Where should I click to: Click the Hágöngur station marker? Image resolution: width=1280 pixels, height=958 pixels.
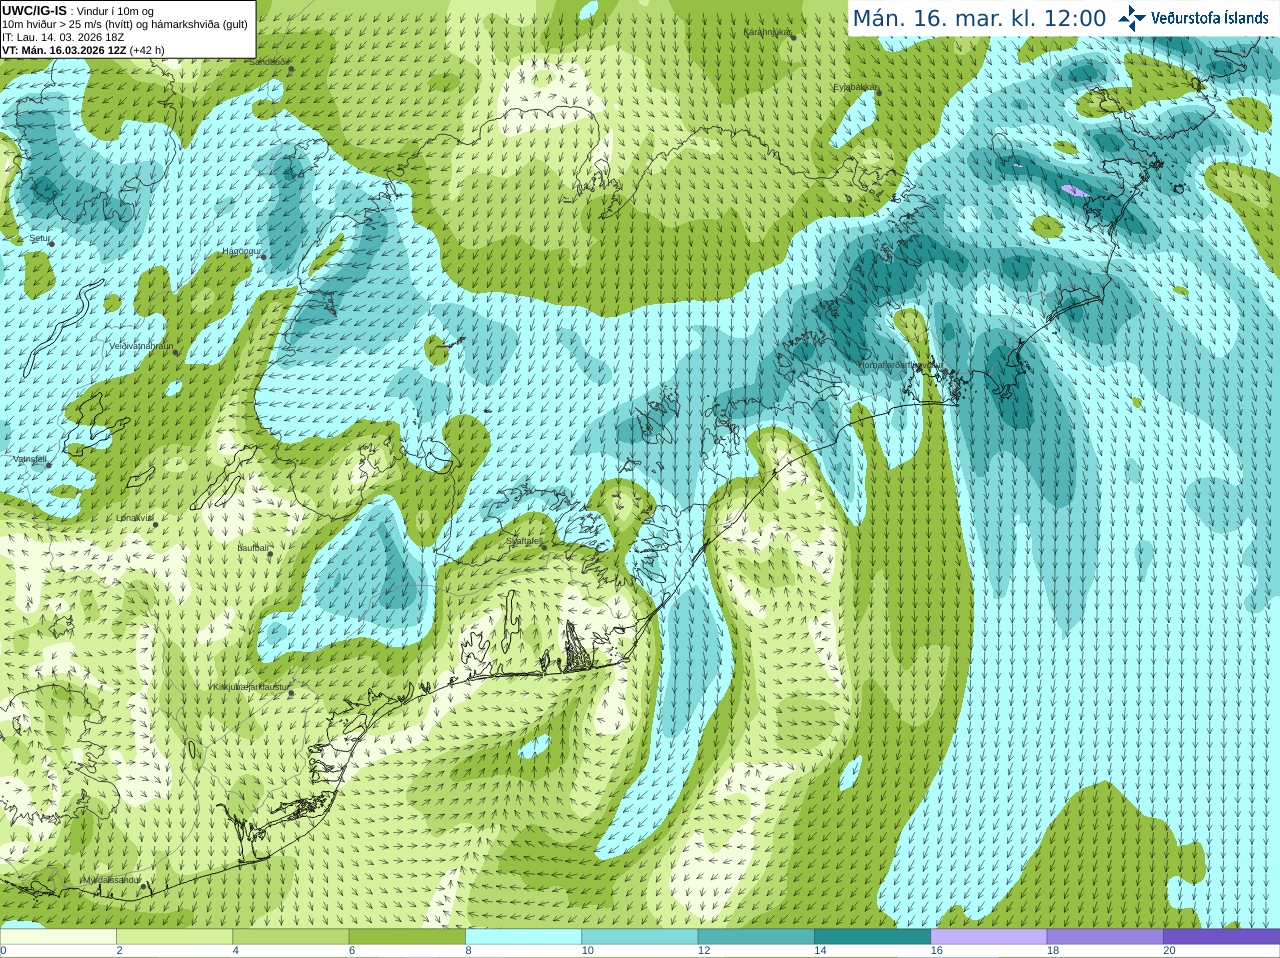[x=264, y=257]
